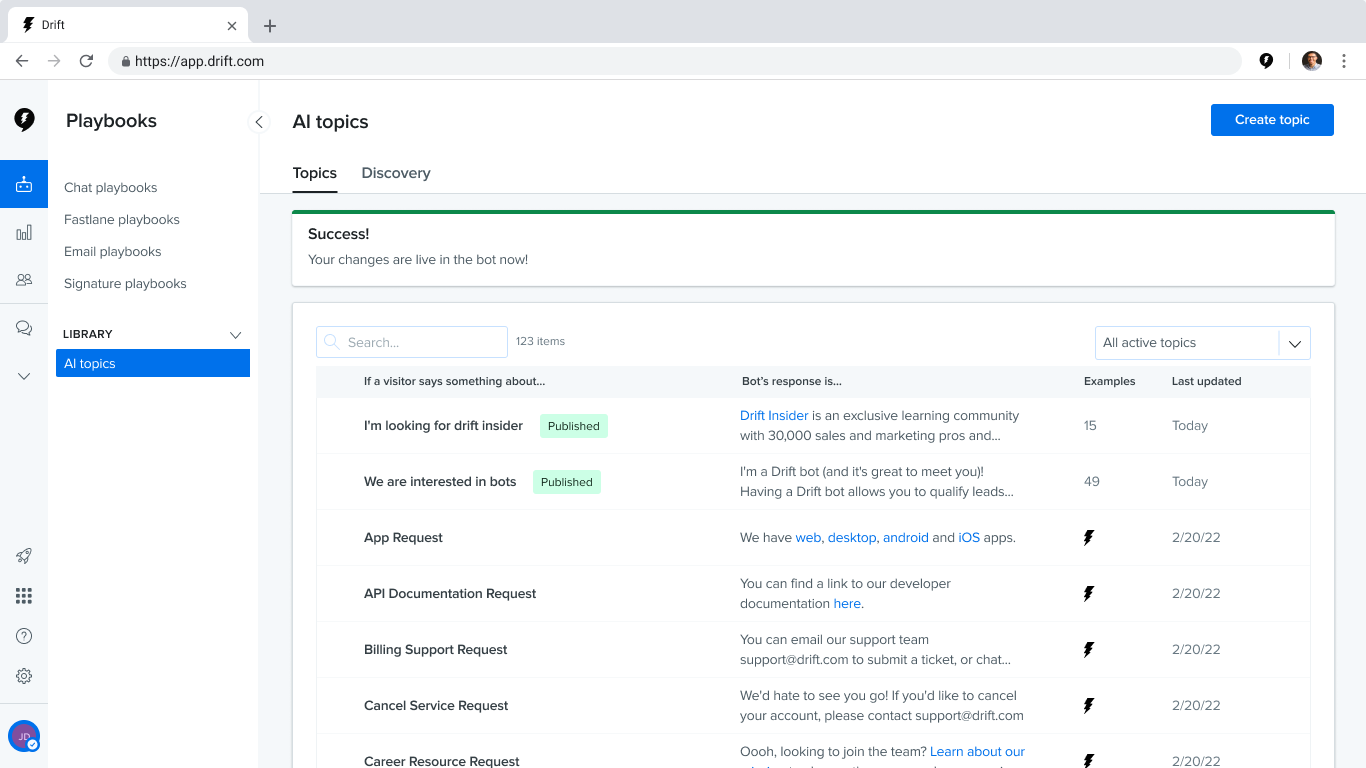Open the All active topics dropdown
The height and width of the screenshot is (768, 1366).
(x=1203, y=343)
